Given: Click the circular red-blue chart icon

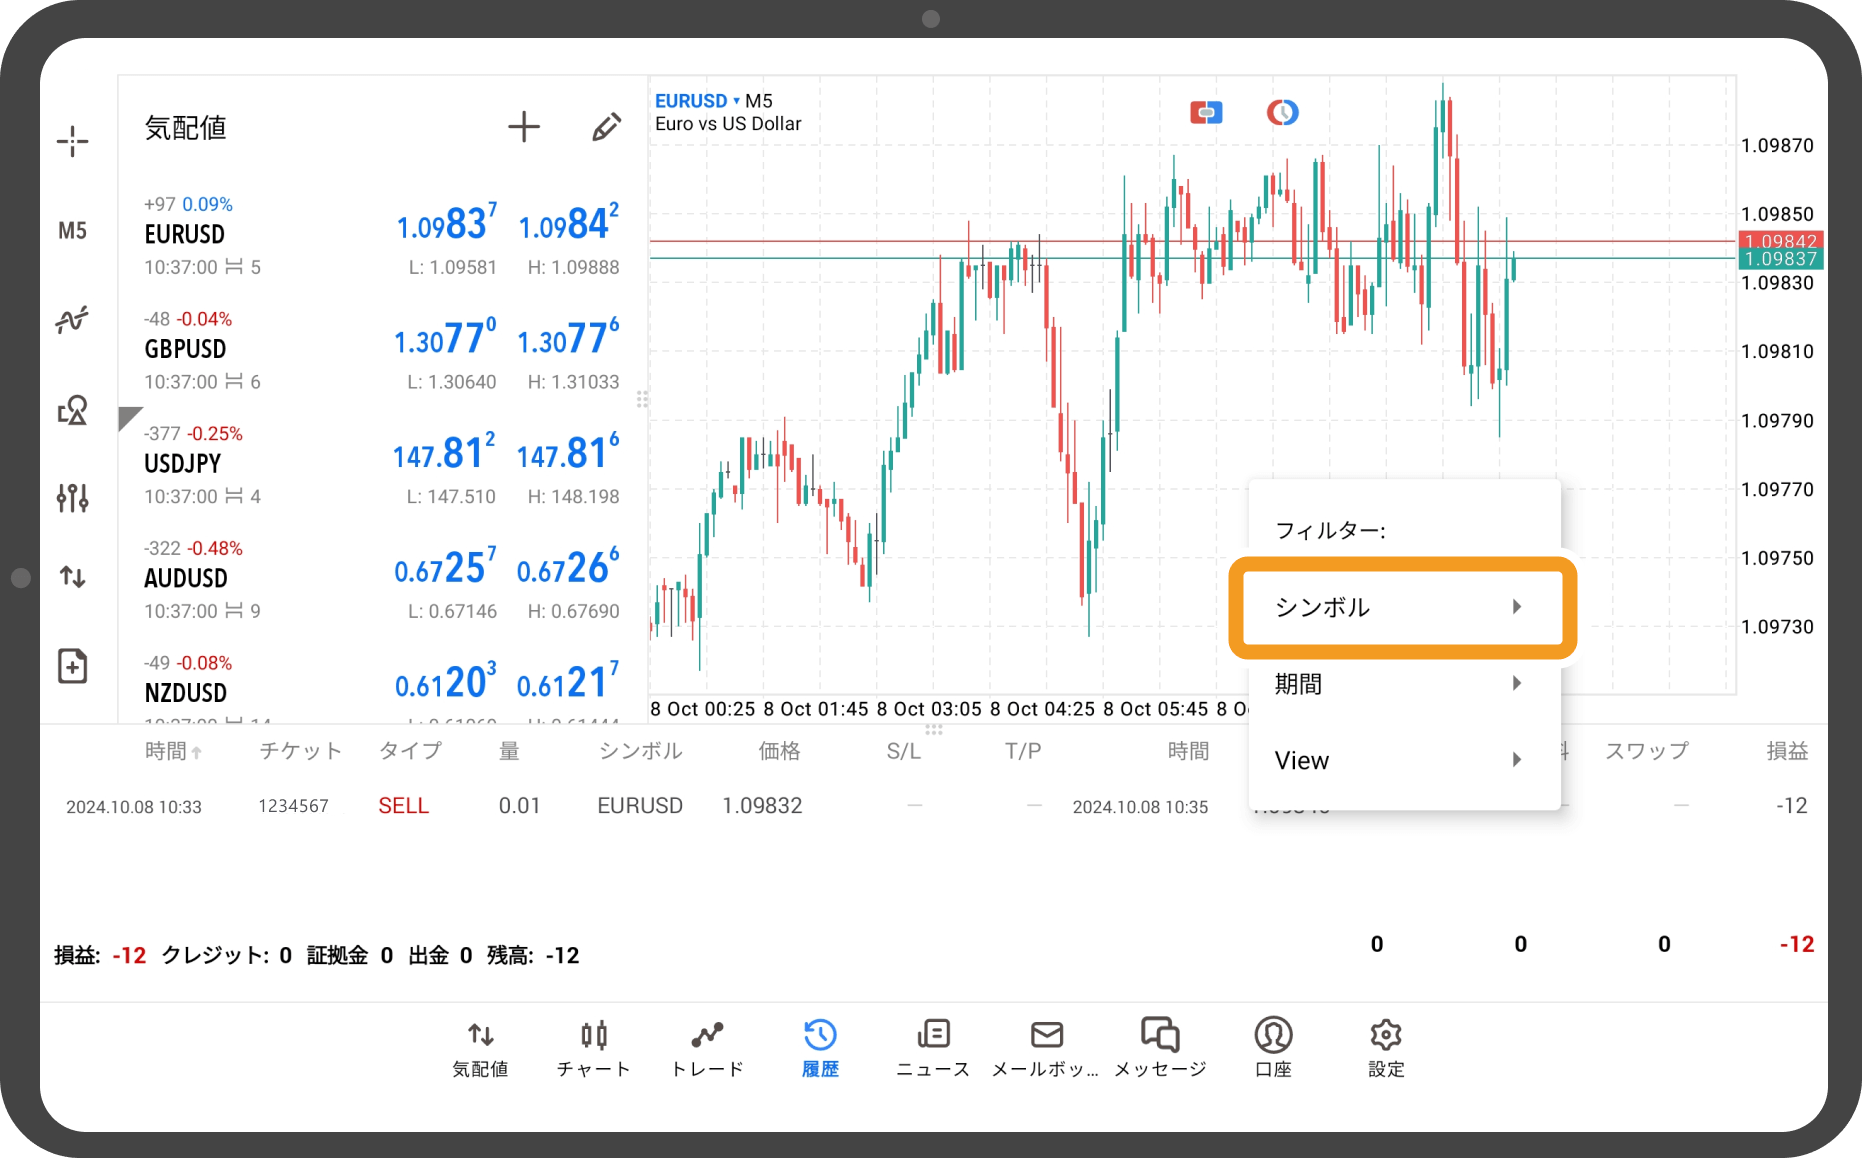Looking at the screenshot, I should click(x=1282, y=112).
